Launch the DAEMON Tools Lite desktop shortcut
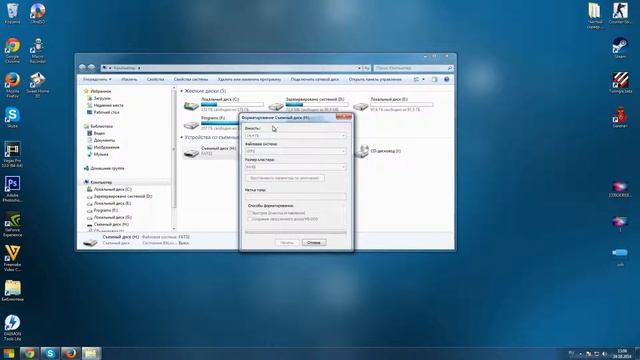Screen dimensions: 640x360 pos(12,328)
